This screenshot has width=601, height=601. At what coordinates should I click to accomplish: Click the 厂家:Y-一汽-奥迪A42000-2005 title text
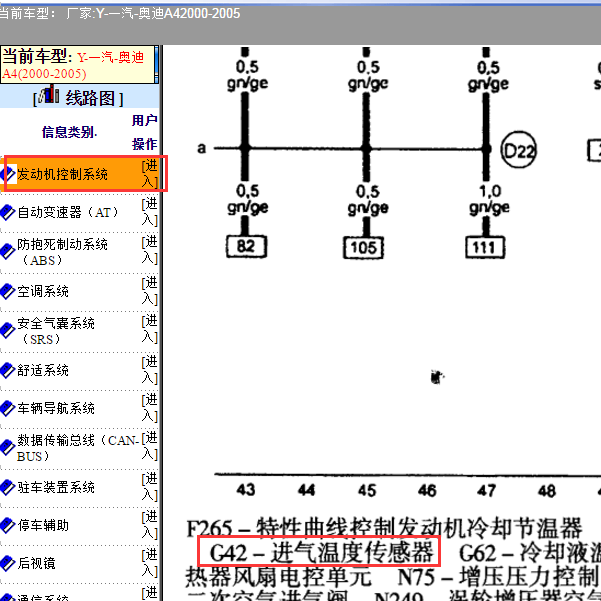153,13
